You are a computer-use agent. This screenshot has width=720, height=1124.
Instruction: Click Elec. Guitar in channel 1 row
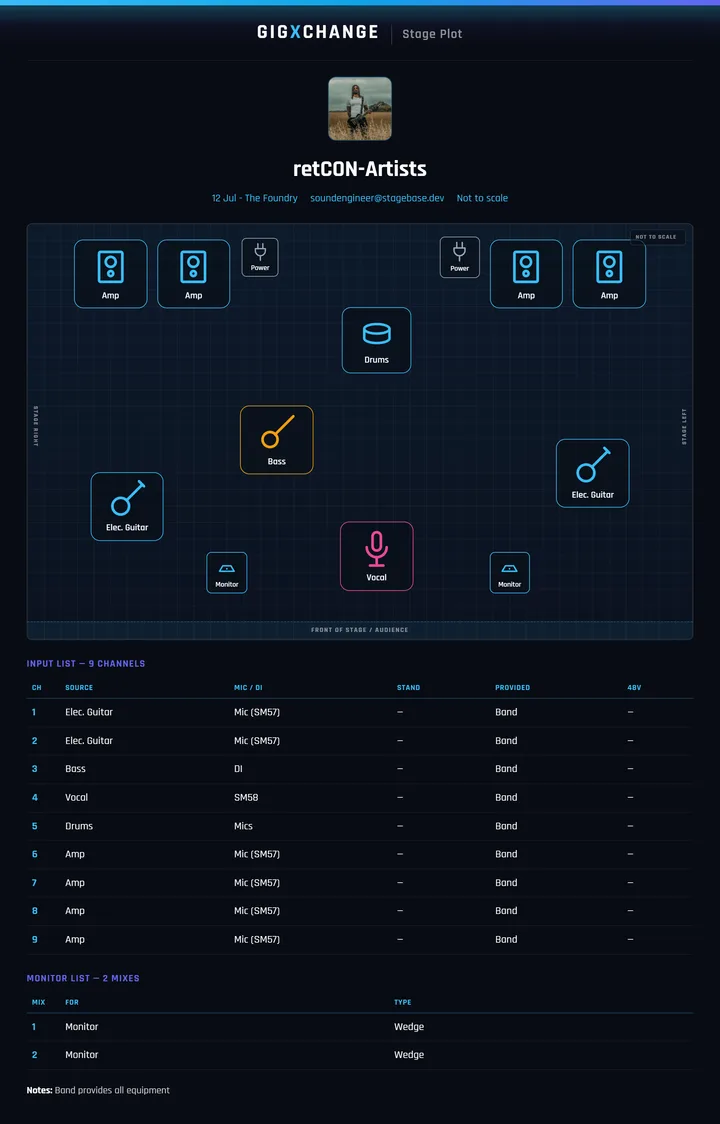(89, 712)
